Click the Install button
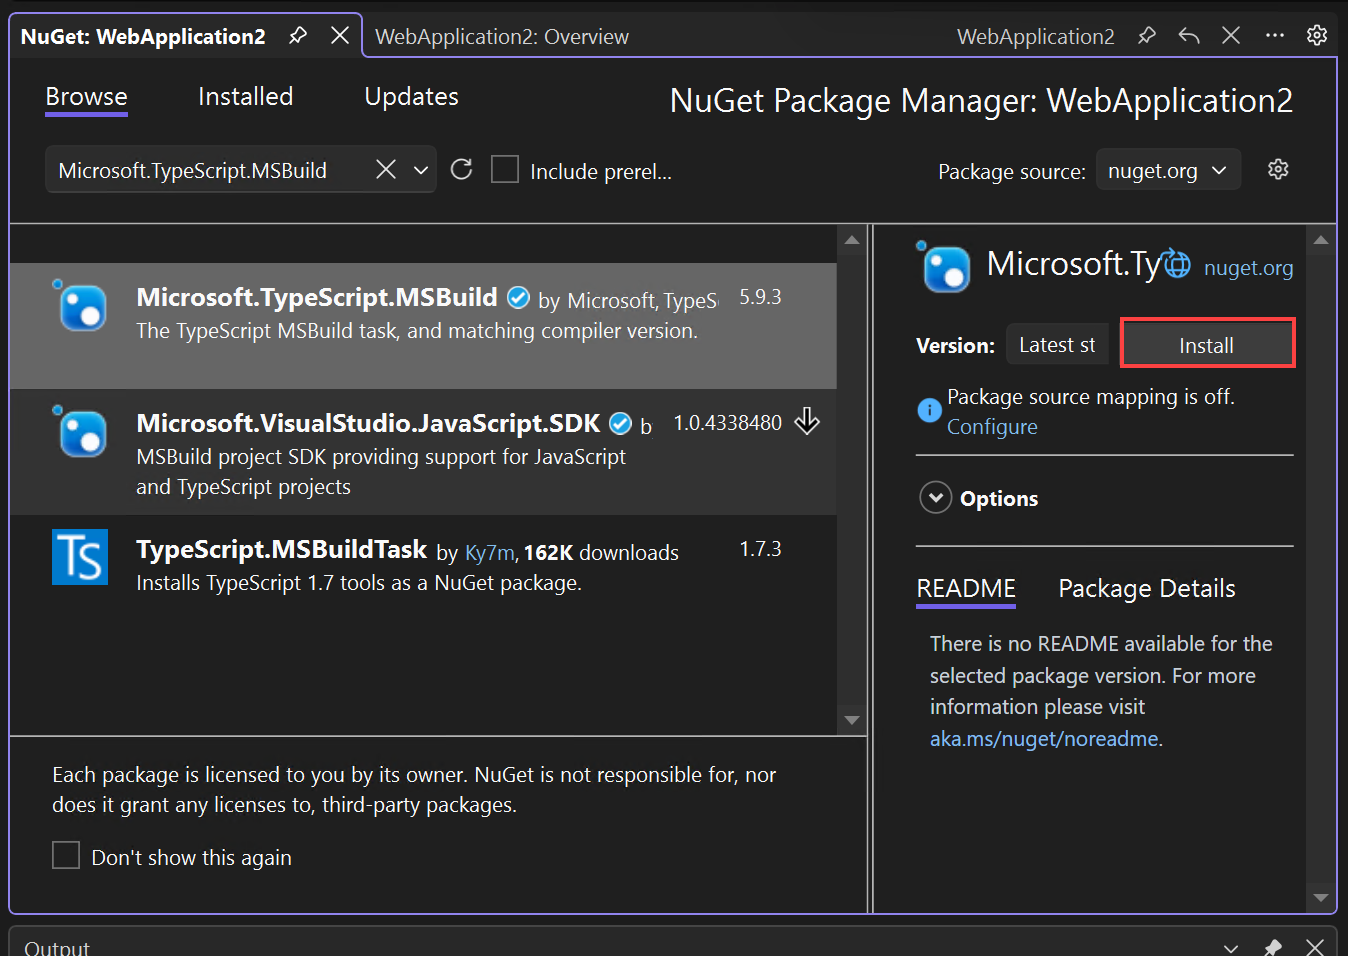Screen dimensions: 1348x956 tap(1207, 343)
